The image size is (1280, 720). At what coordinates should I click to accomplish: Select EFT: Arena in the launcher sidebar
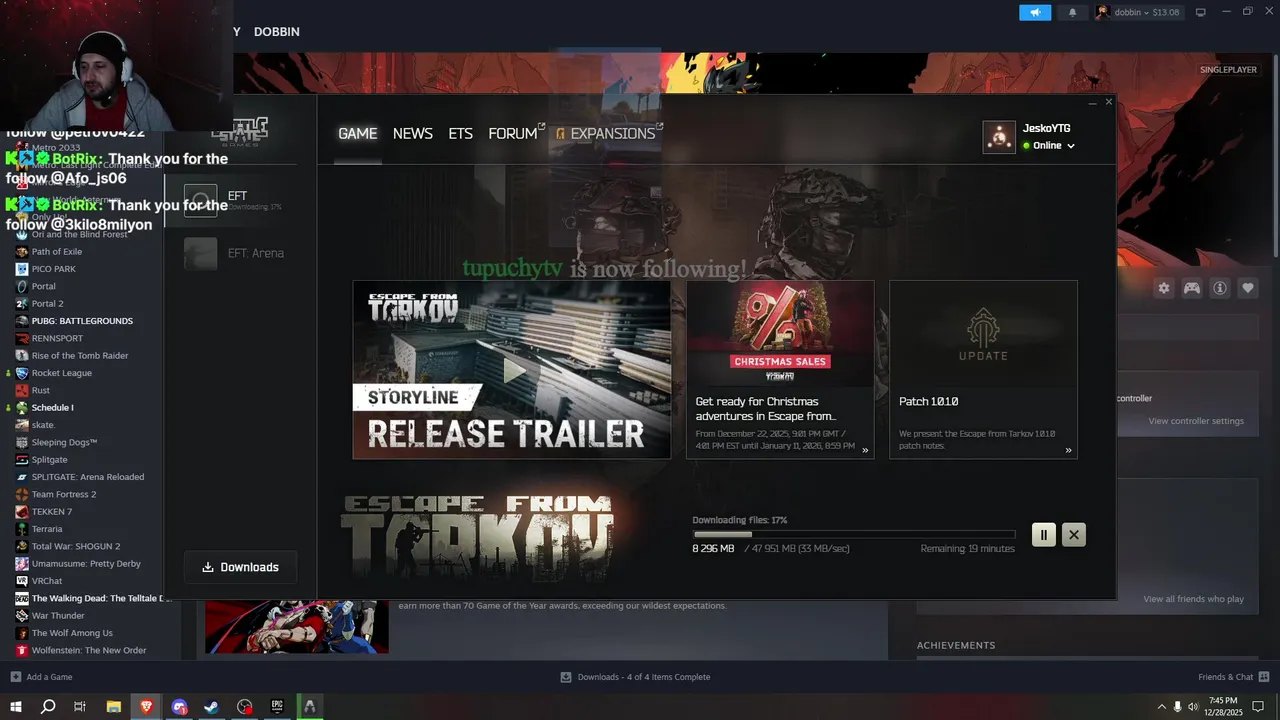pos(240,253)
